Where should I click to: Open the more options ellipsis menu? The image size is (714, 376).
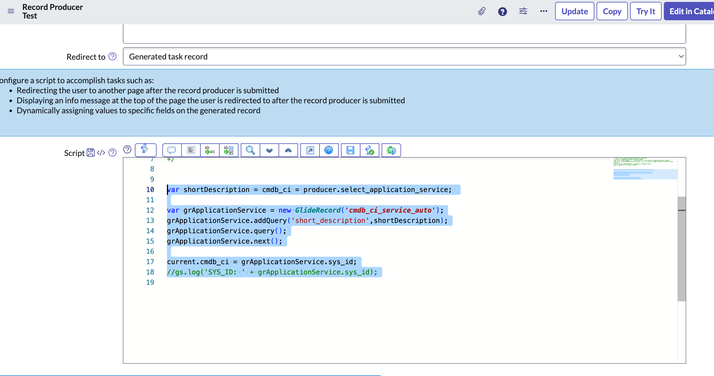(x=544, y=11)
